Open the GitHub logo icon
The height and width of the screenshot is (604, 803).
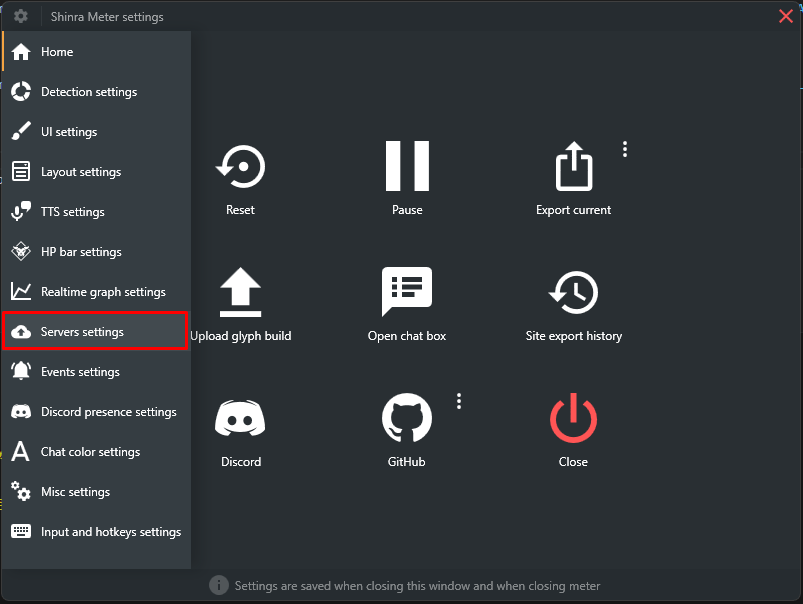point(407,418)
